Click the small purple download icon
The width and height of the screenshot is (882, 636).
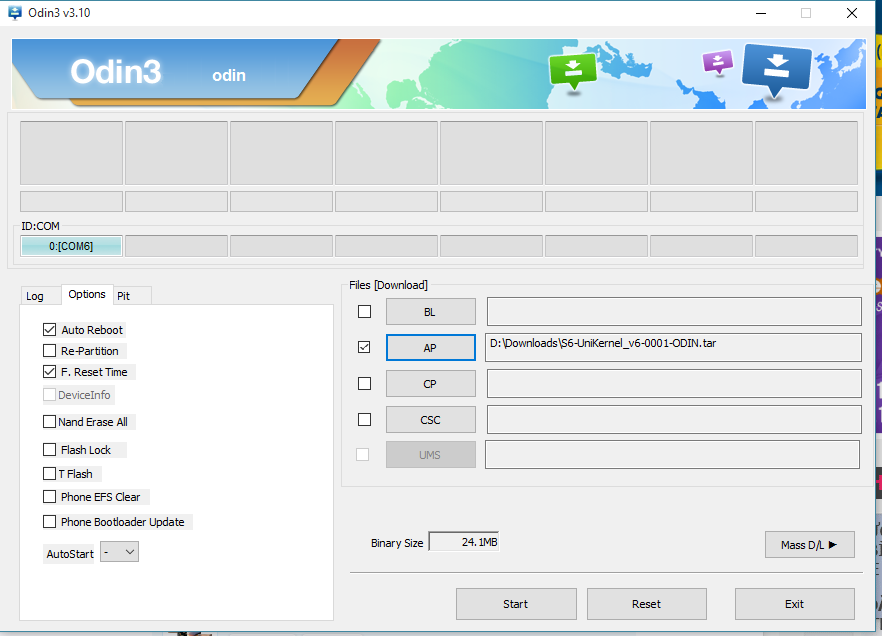717,63
